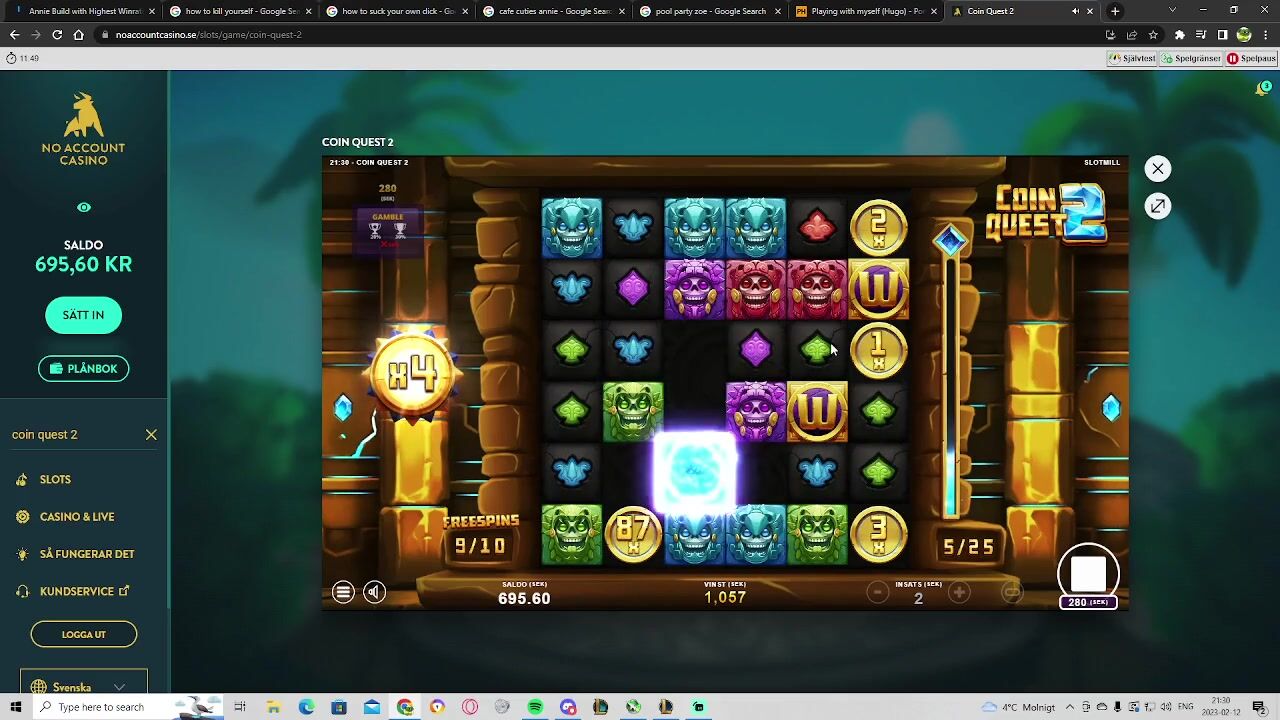Activate the Spelpaus button

pos(1251,58)
